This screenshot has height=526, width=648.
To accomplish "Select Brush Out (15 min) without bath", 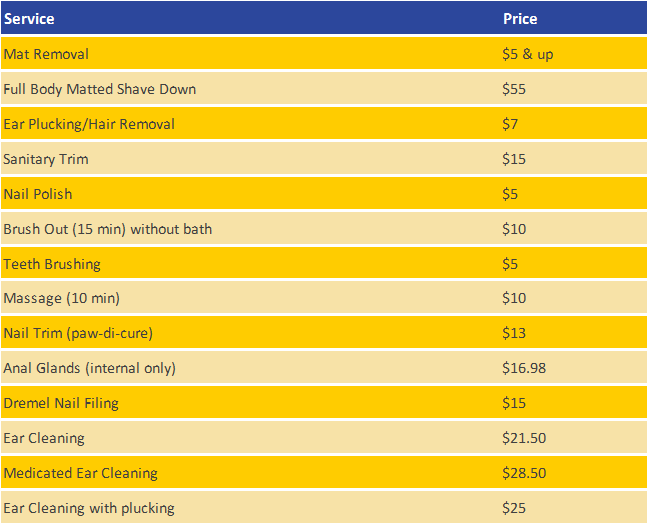I will (107, 229).
